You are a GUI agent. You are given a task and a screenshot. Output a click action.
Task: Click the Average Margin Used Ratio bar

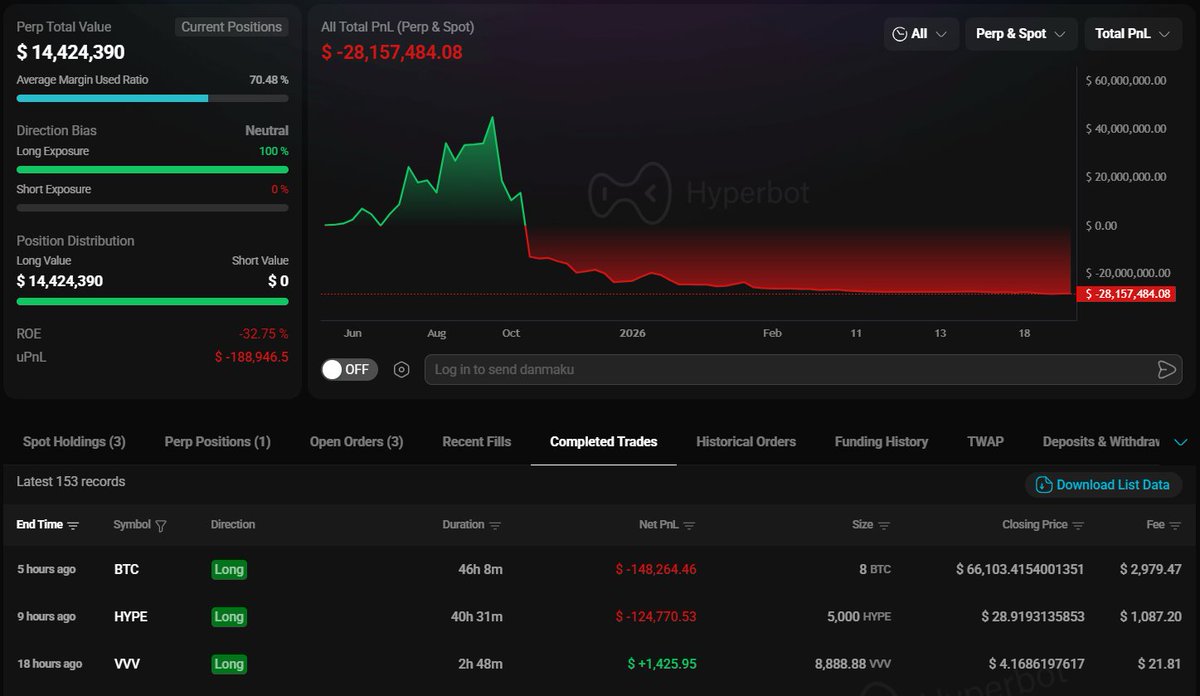point(152,98)
